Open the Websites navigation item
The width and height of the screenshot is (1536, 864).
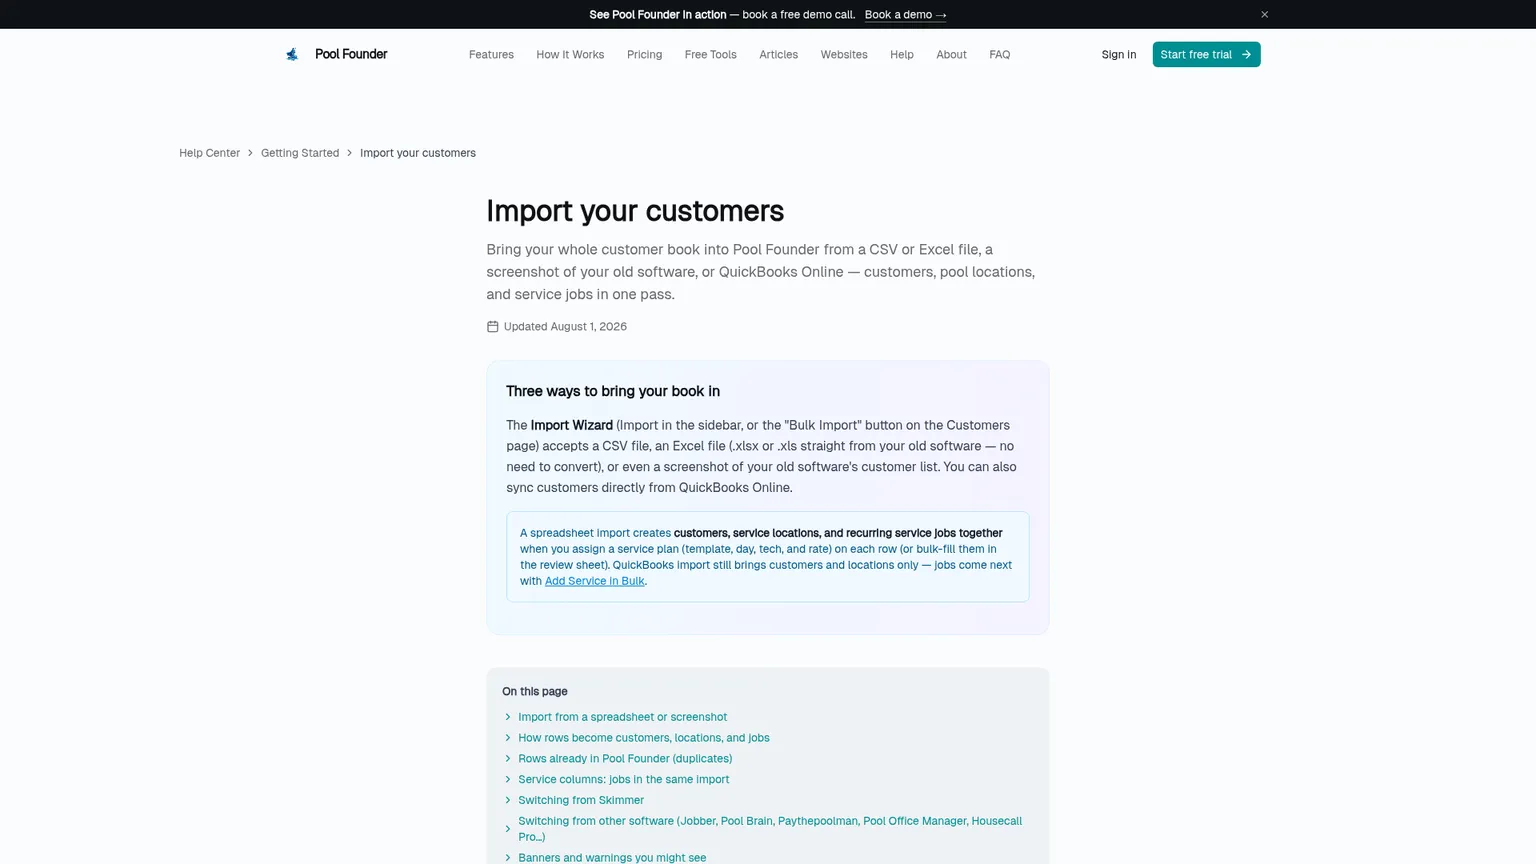(x=844, y=55)
